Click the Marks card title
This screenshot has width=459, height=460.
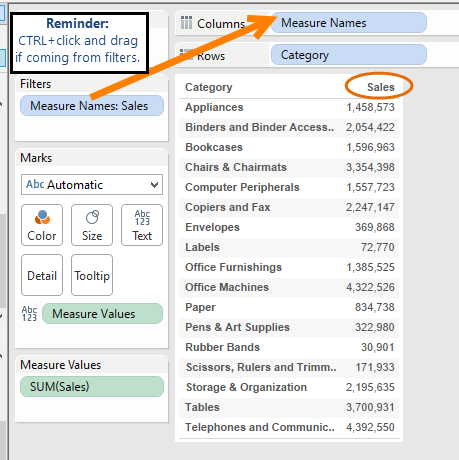[x=36, y=158]
